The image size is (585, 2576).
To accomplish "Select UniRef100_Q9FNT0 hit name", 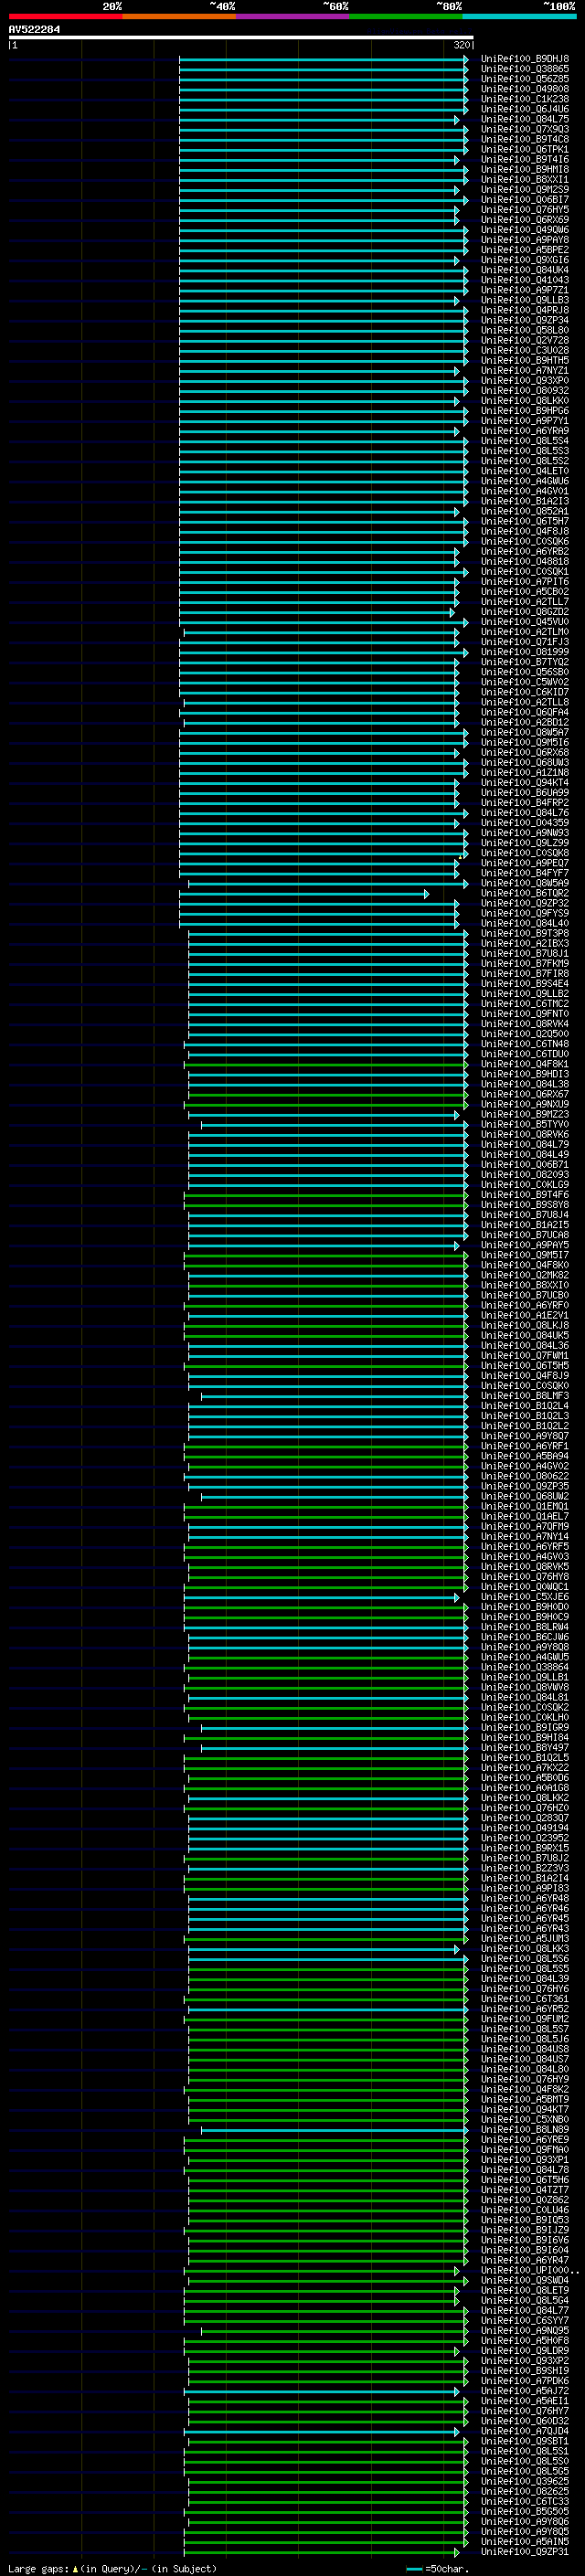I will (525, 1014).
